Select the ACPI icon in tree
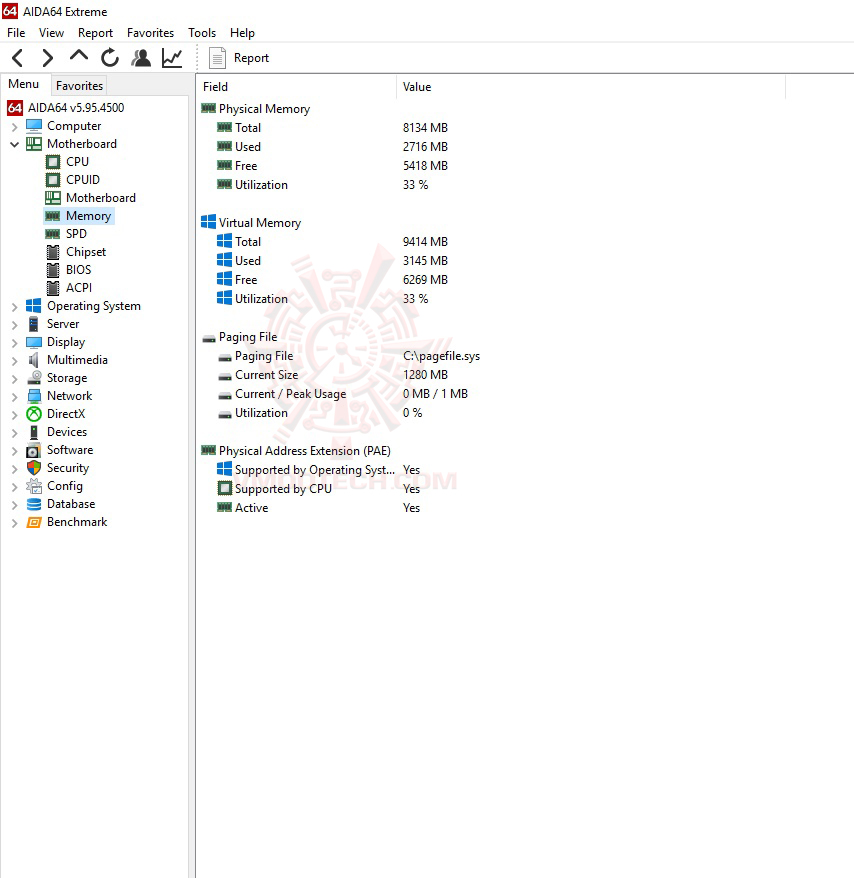 tap(53, 288)
